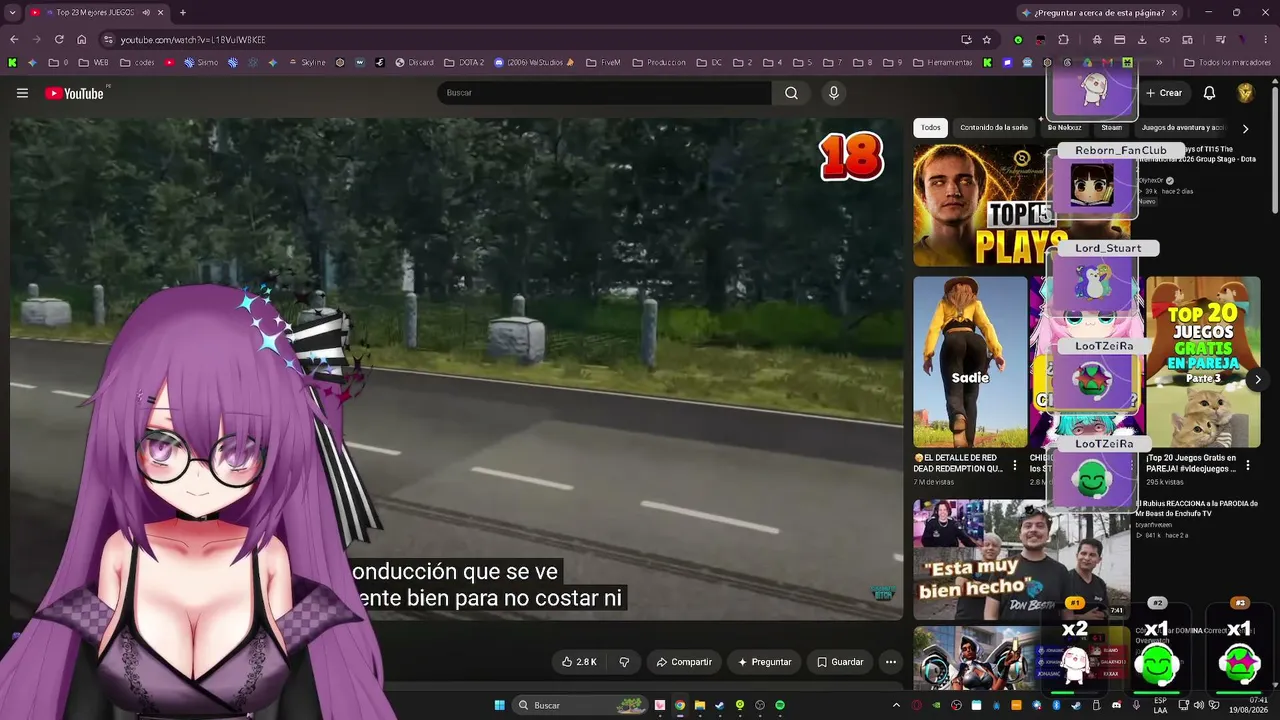The height and width of the screenshot is (720, 1280).
Task: Open the Top 20 Juegos Gratis thumbnail
Action: 1203,362
